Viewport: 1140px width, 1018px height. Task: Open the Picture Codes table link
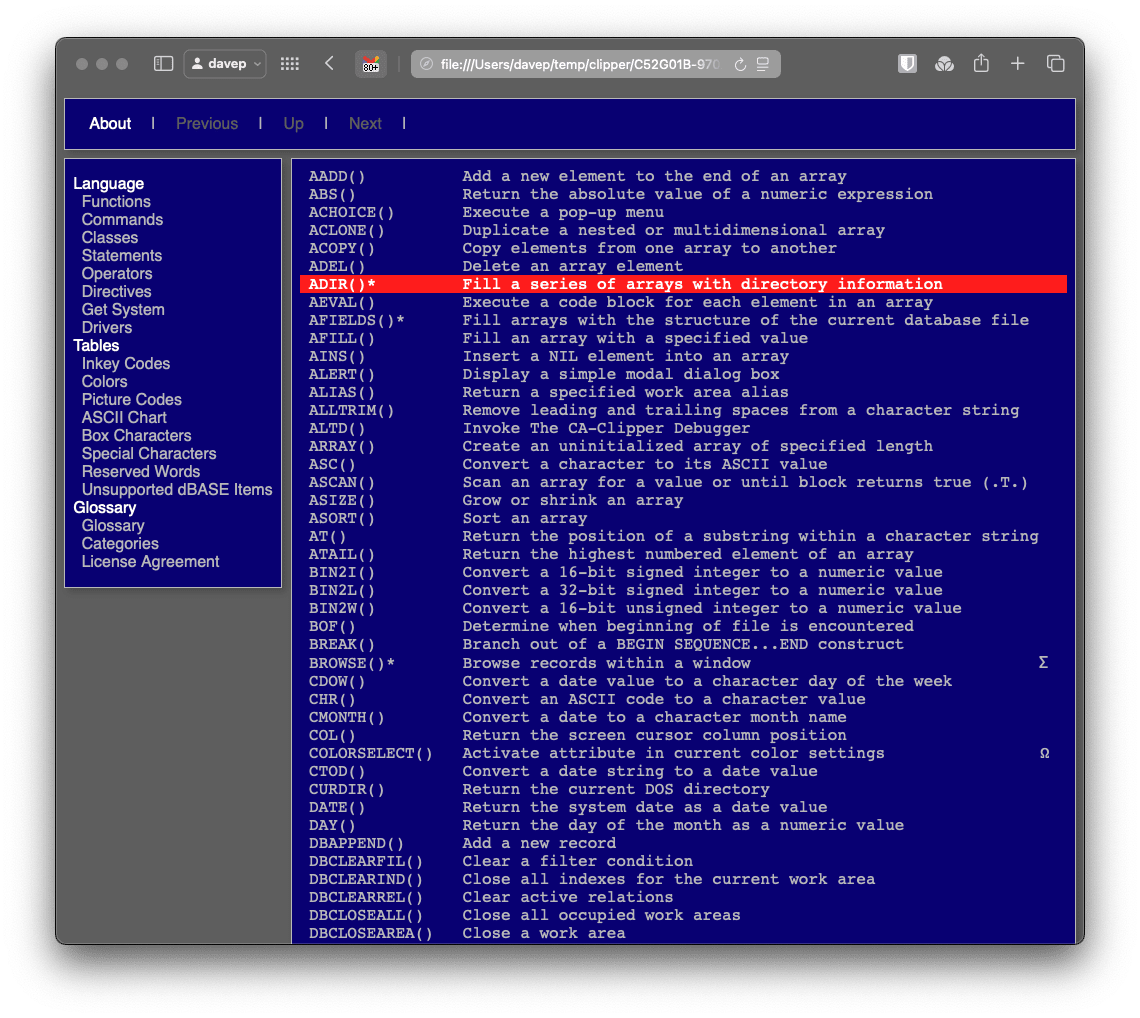click(x=132, y=400)
